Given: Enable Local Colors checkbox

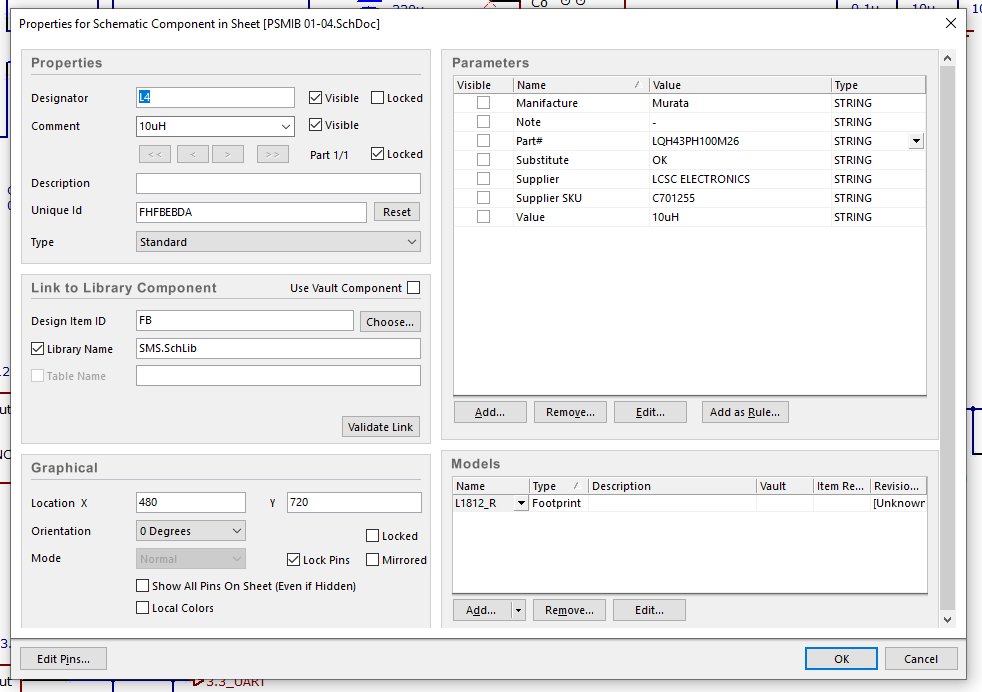Looking at the screenshot, I should (143, 607).
